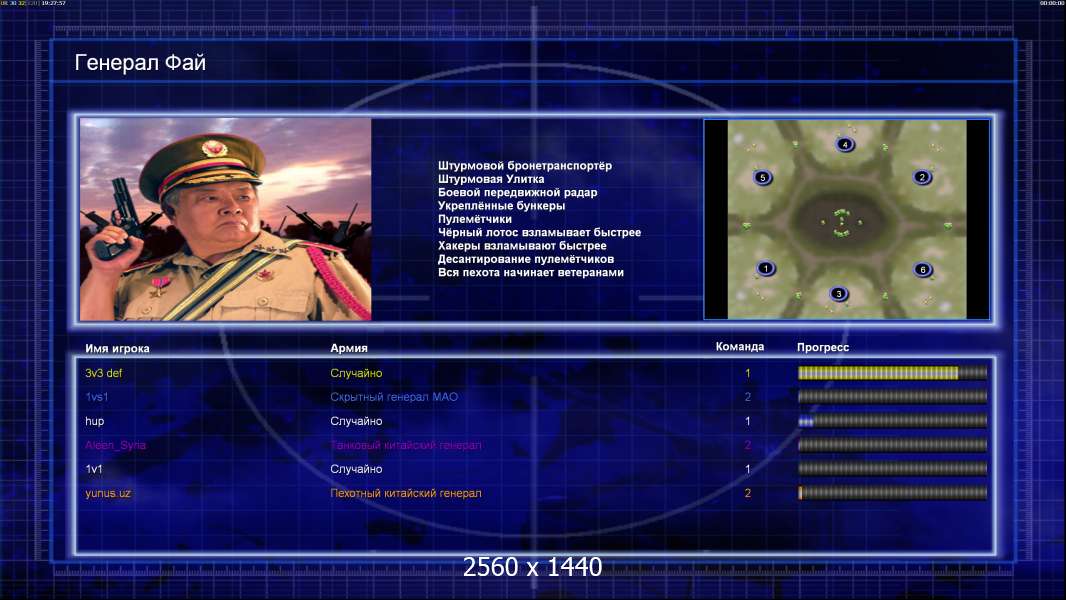The height and width of the screenshot is (600, 1066).
Task: Click player name '1v1'
Action: click(x=94, y=469)
